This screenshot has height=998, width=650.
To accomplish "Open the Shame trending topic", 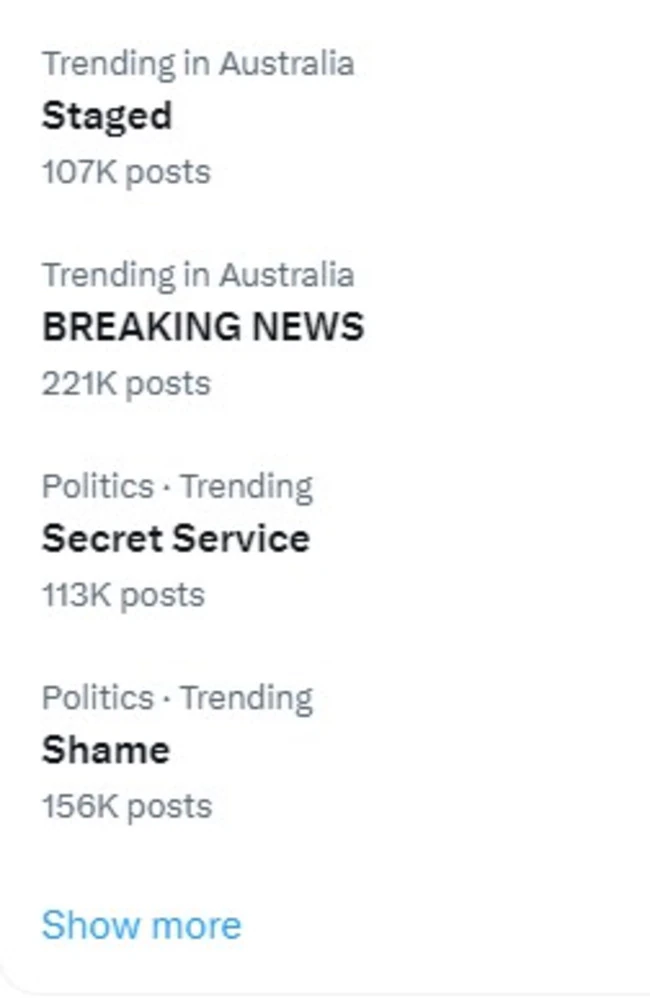I will point(105,750).
